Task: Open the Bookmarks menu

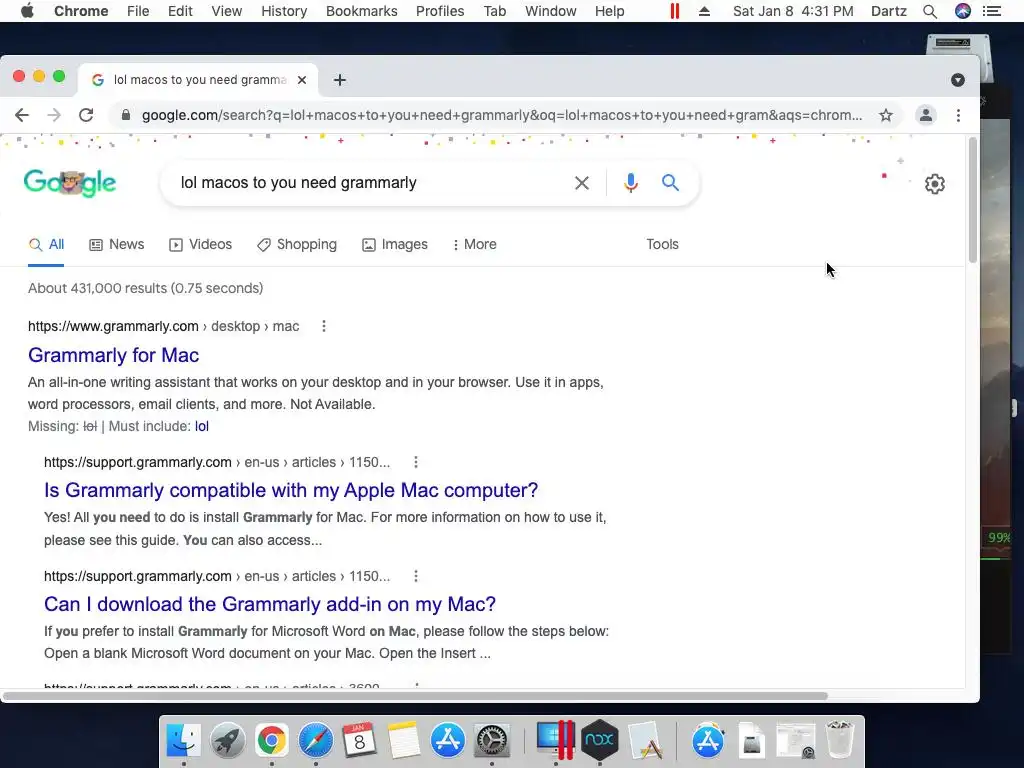Action: (x=361, y=11)
